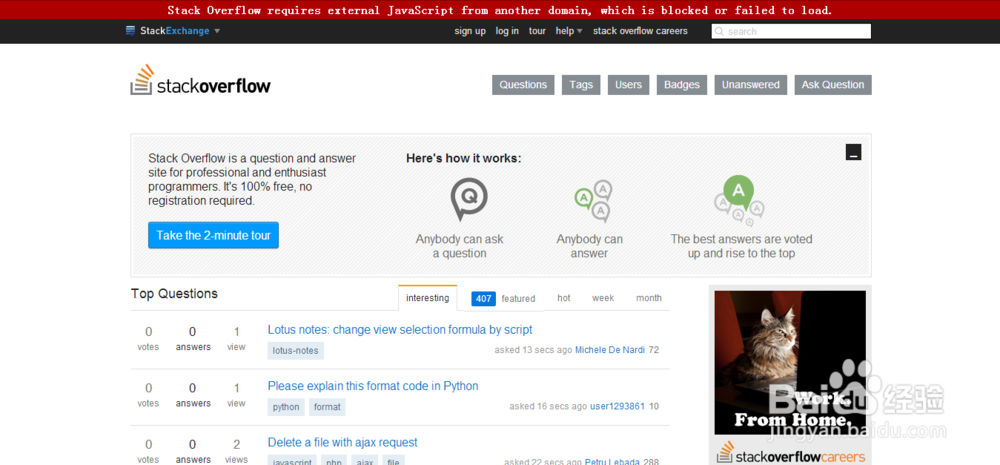Switch to the month tab
1000x465 pixels.
[x=649, y=298]
